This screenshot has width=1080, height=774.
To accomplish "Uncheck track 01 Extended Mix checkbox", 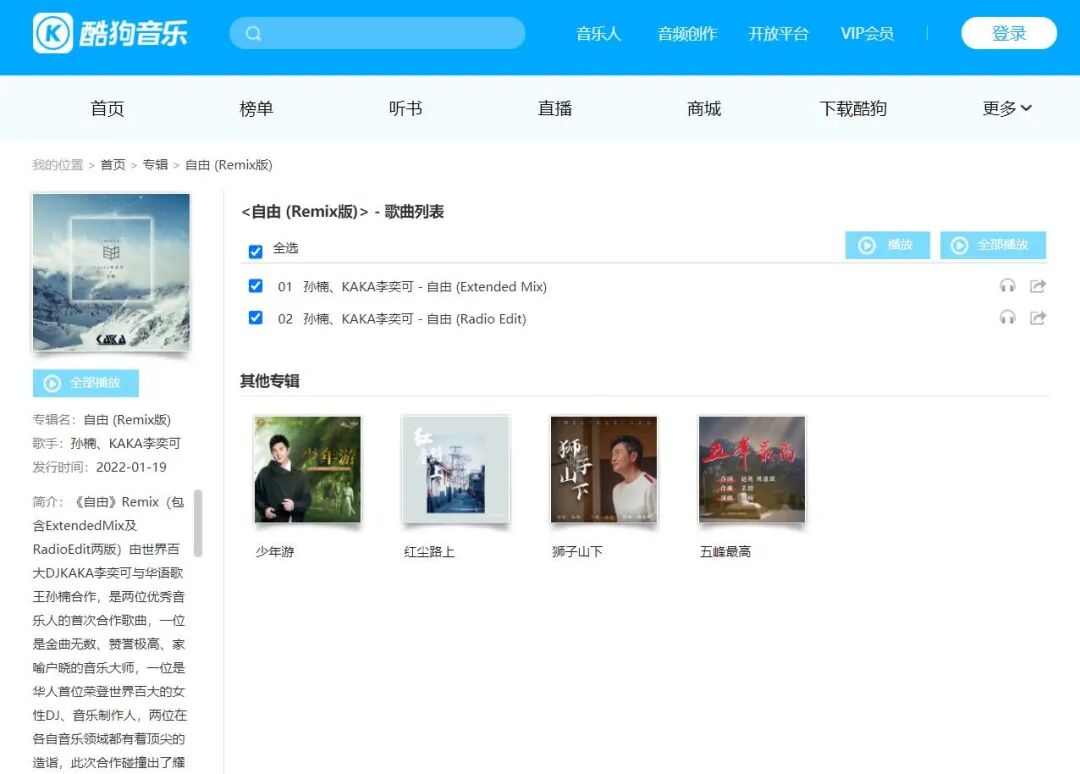I will 256,286.
